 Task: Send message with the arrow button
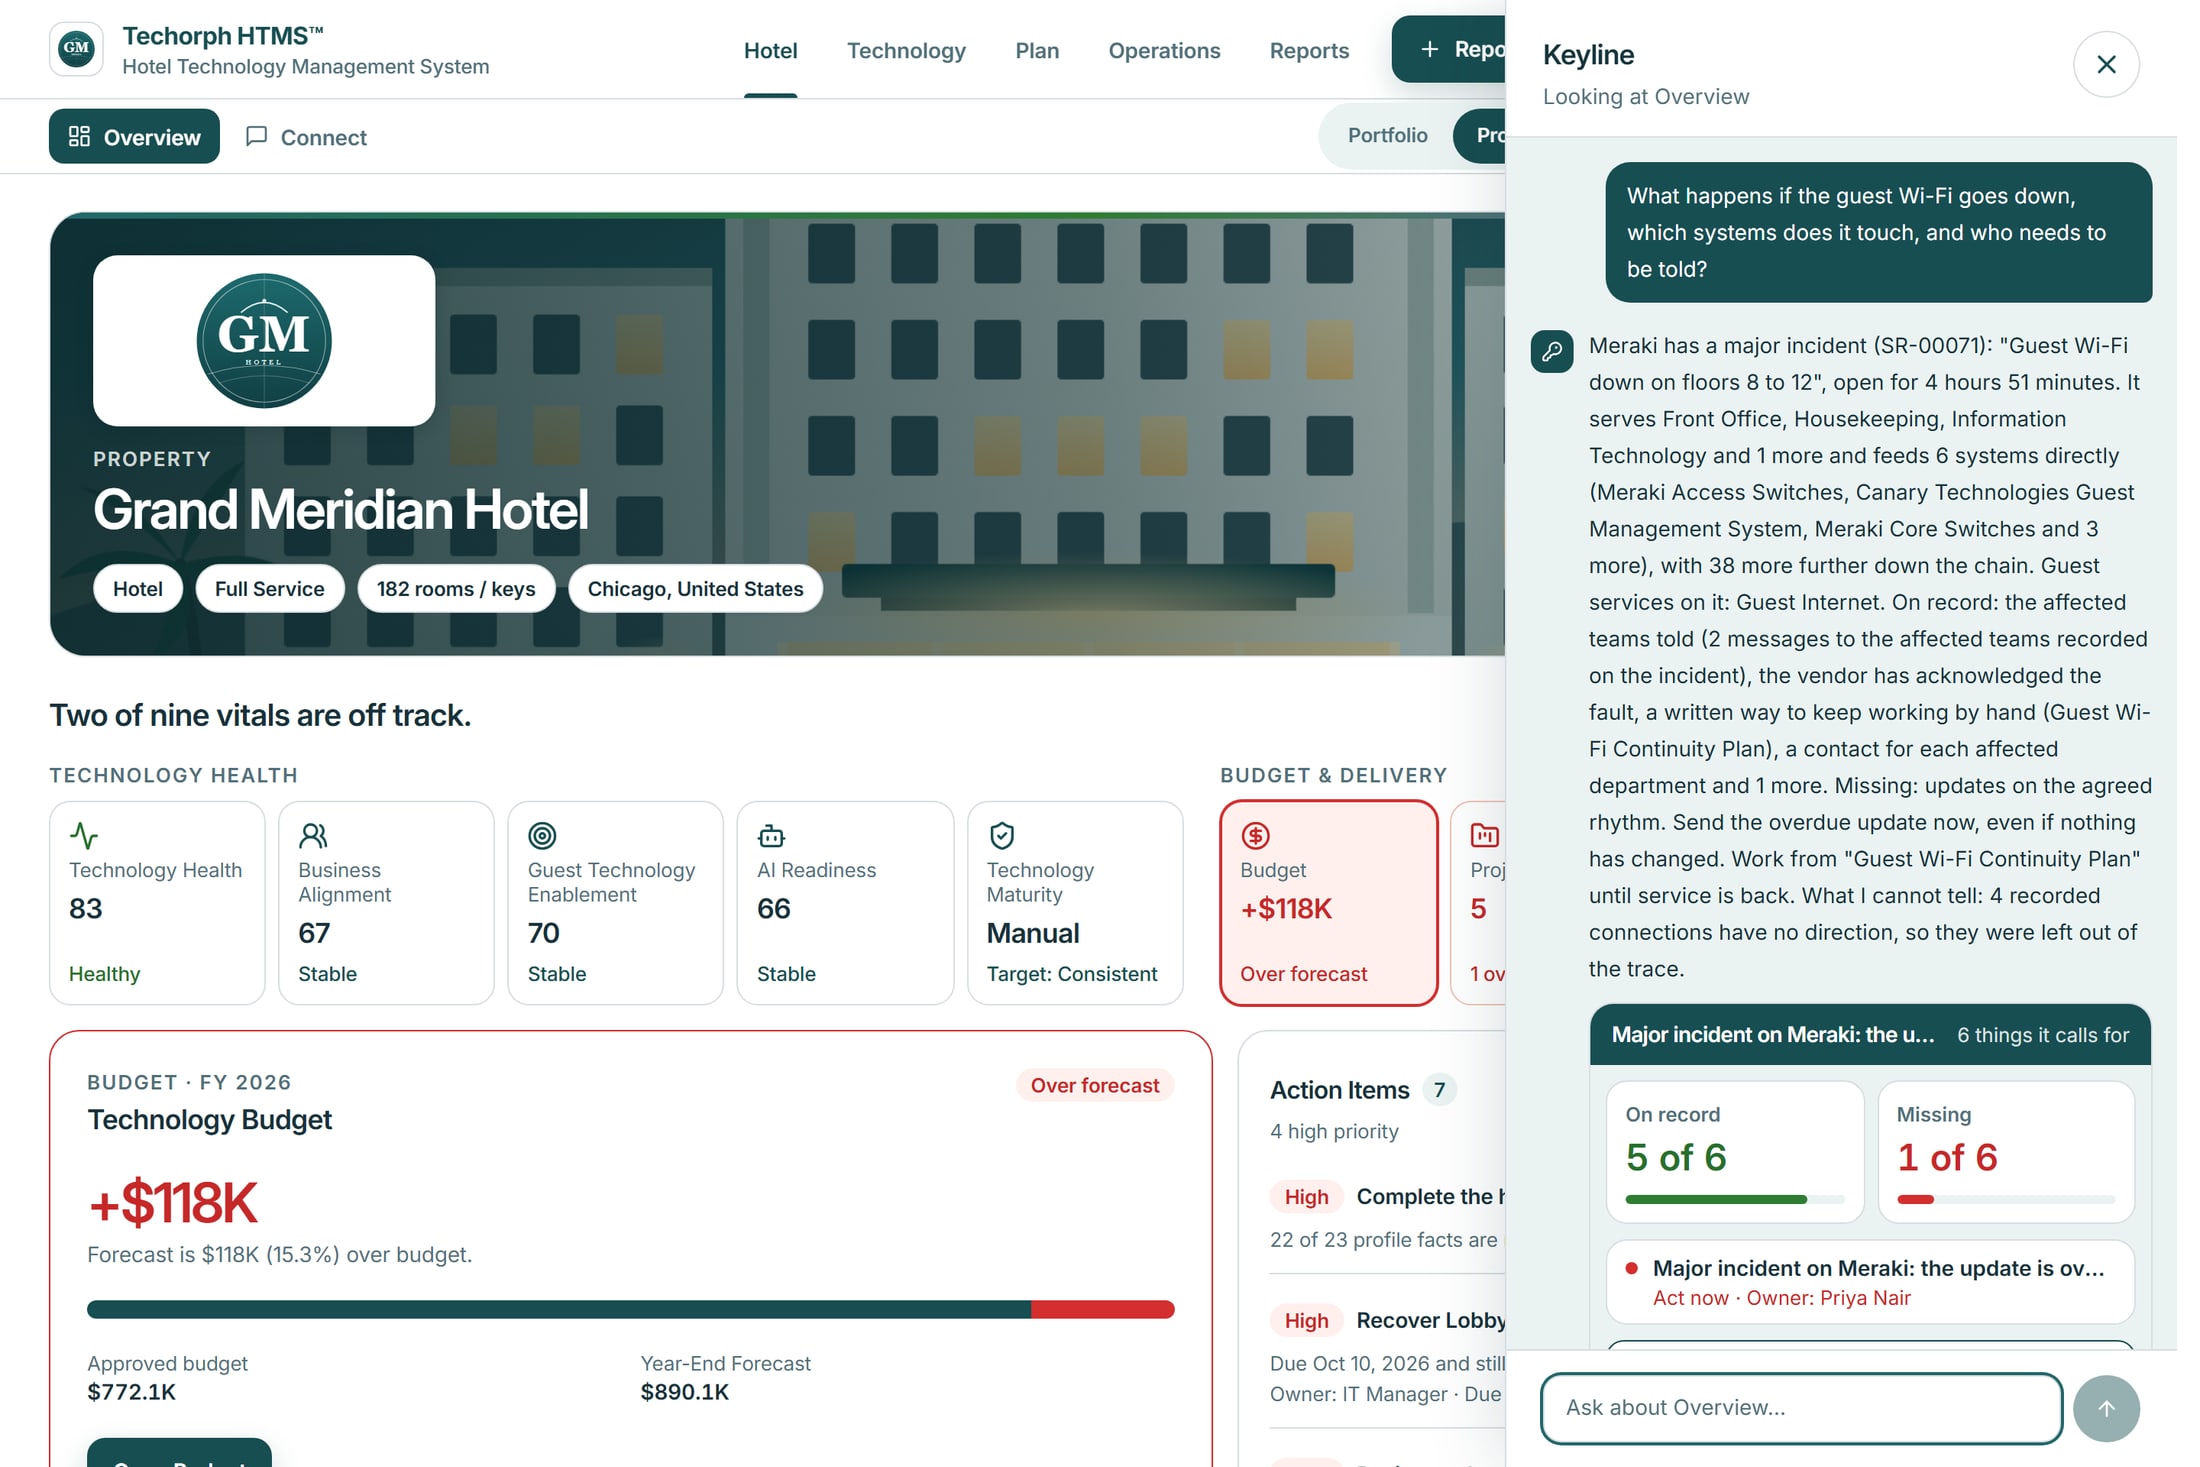[2106, 1408]
